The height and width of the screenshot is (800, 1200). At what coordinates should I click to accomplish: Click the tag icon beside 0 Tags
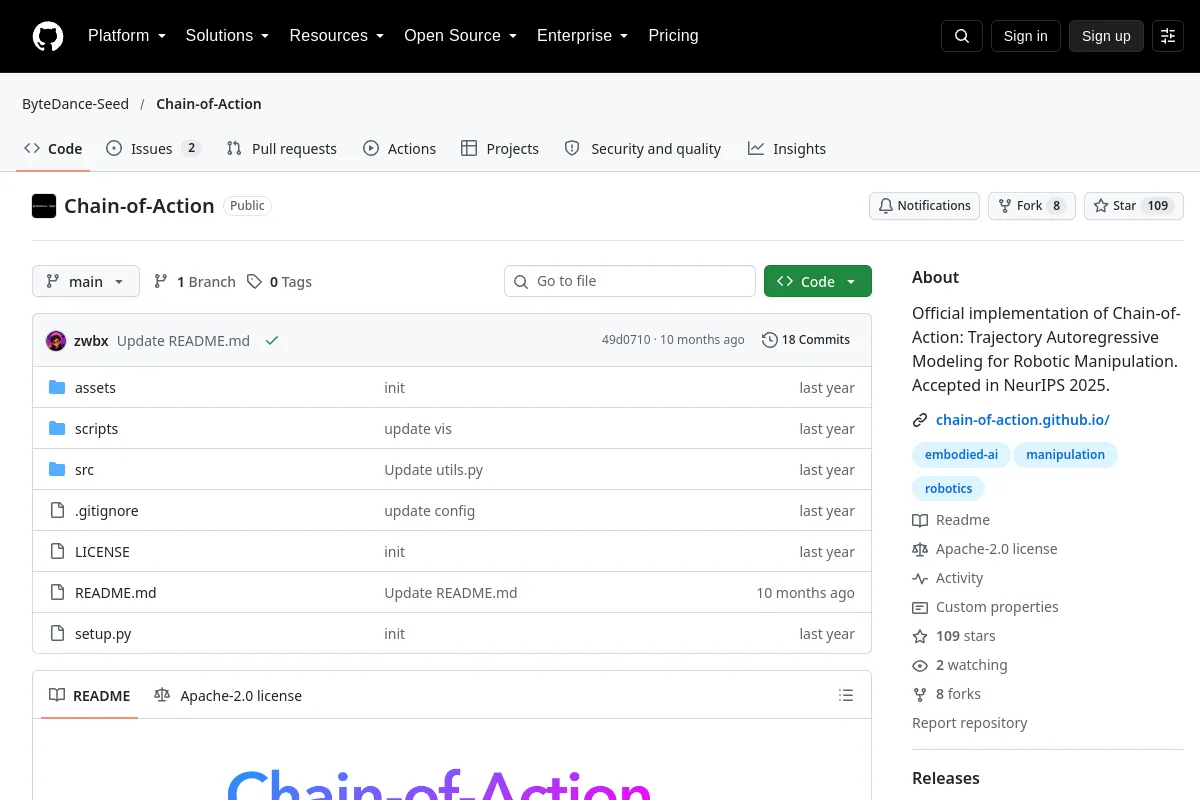(x=255, y=282)
